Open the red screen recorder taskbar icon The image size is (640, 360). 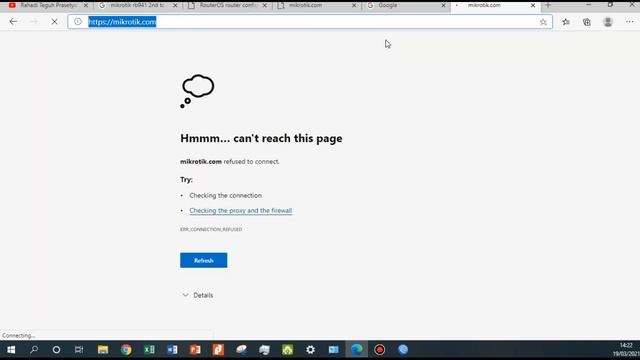380,350
